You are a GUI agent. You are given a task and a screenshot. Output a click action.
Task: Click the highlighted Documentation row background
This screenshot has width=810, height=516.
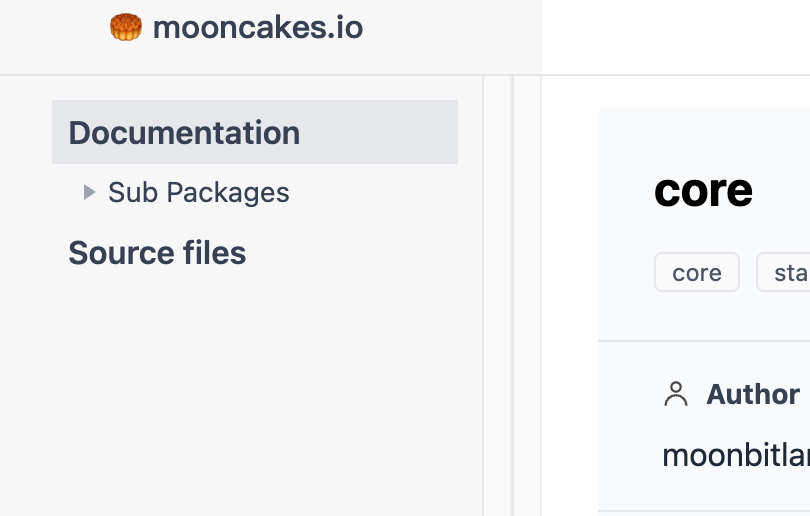tap(379, 132)
